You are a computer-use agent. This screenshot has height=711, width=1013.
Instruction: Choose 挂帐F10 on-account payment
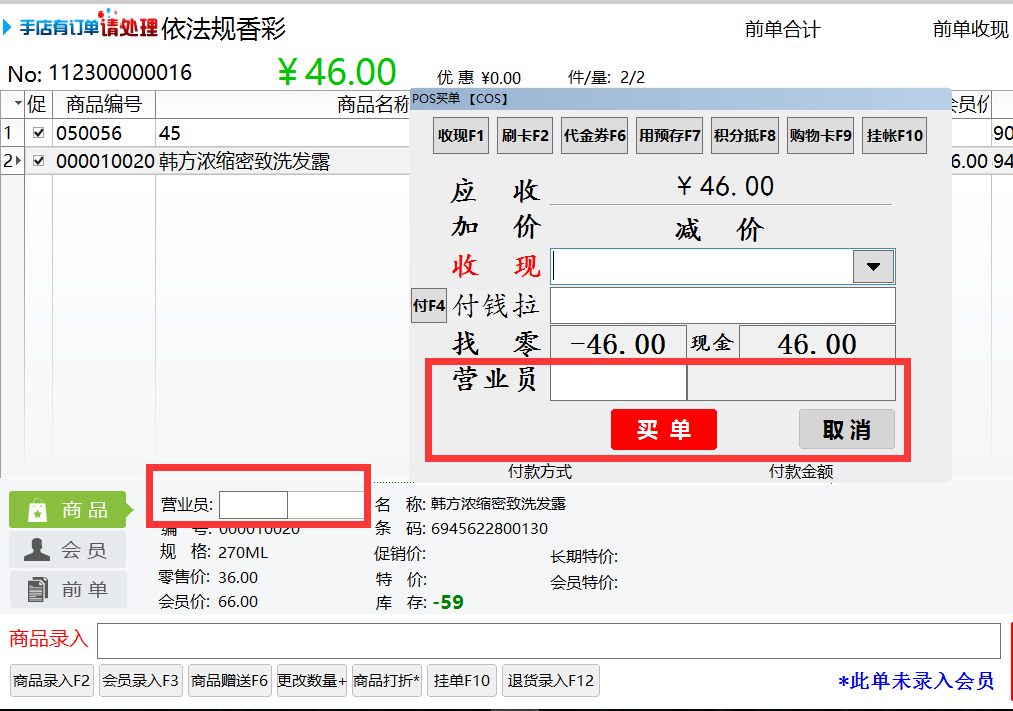(895, 136)
